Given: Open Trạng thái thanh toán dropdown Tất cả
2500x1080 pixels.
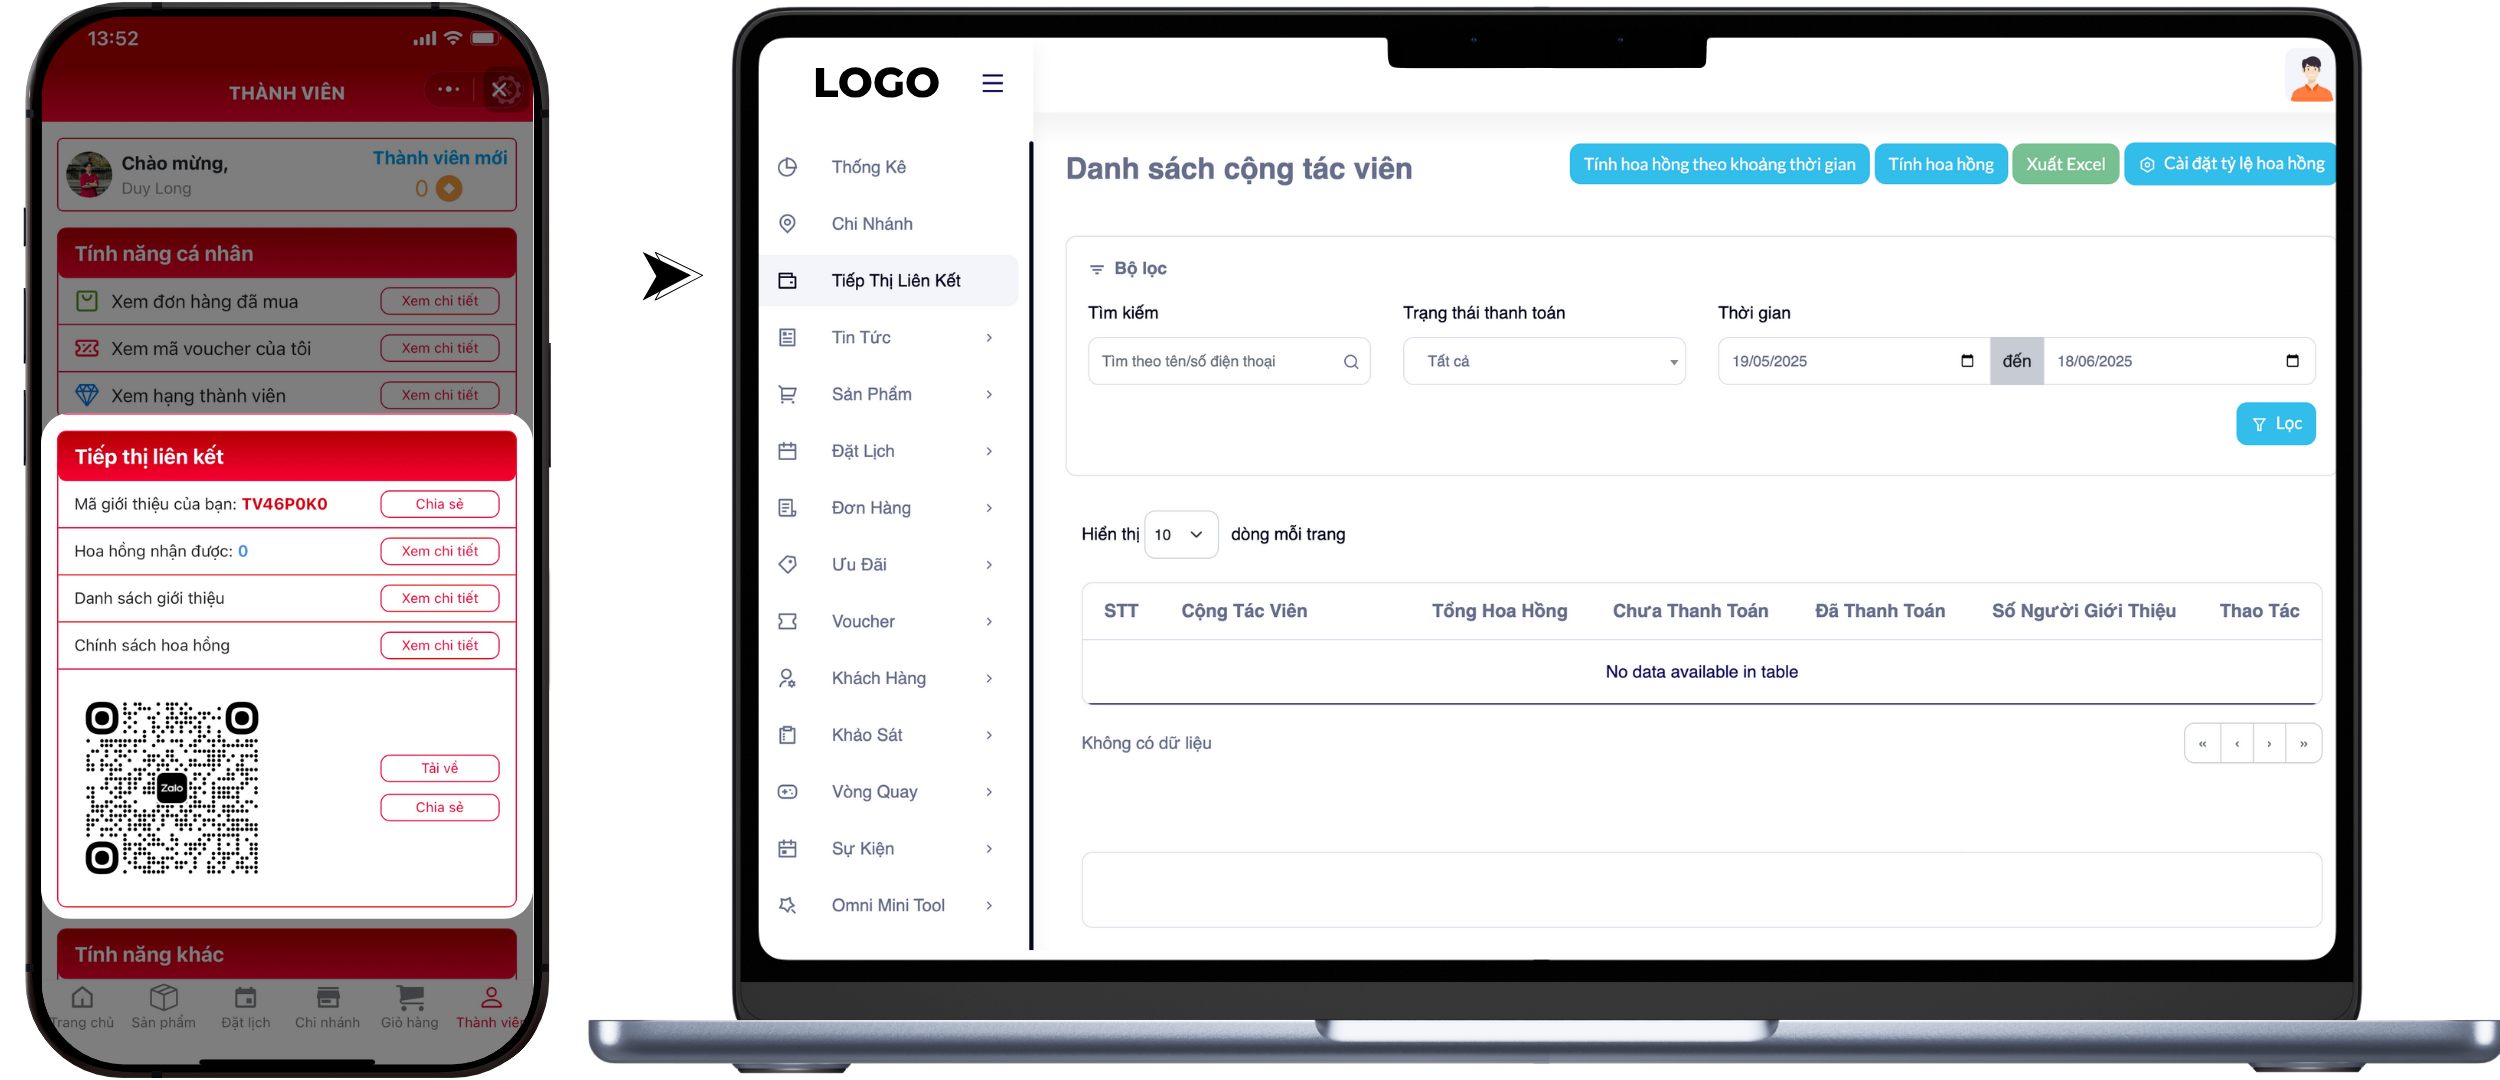Looking at the screenshot, I should pyautogui.click(x=1544, y=361).
